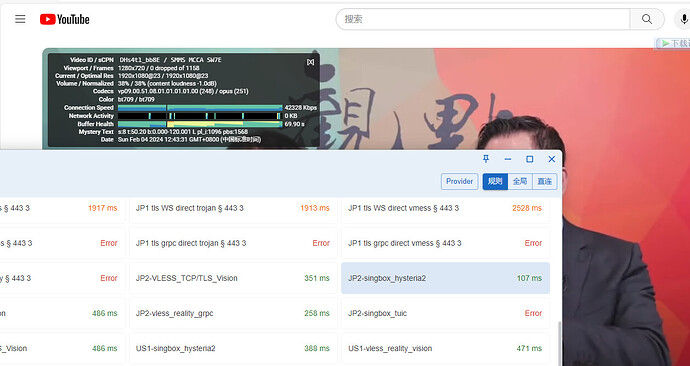690x366 pixels.
Task: Pin the proxy window on top
Action: point(486,159)
